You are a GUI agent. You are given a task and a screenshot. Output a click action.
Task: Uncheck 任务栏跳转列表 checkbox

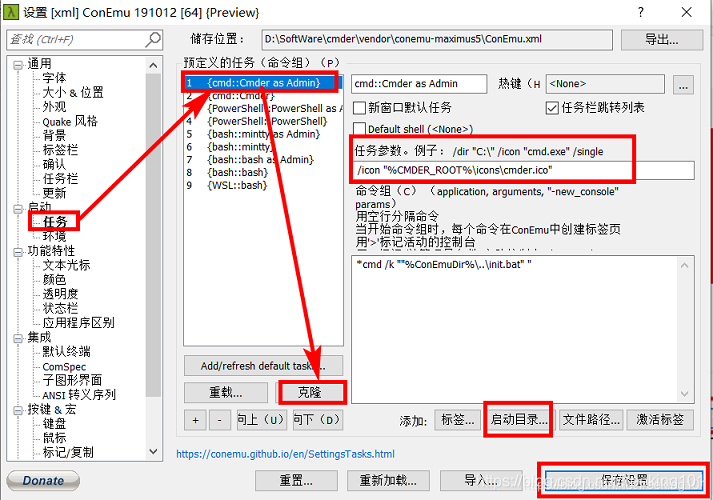click(x=552, y=108)
